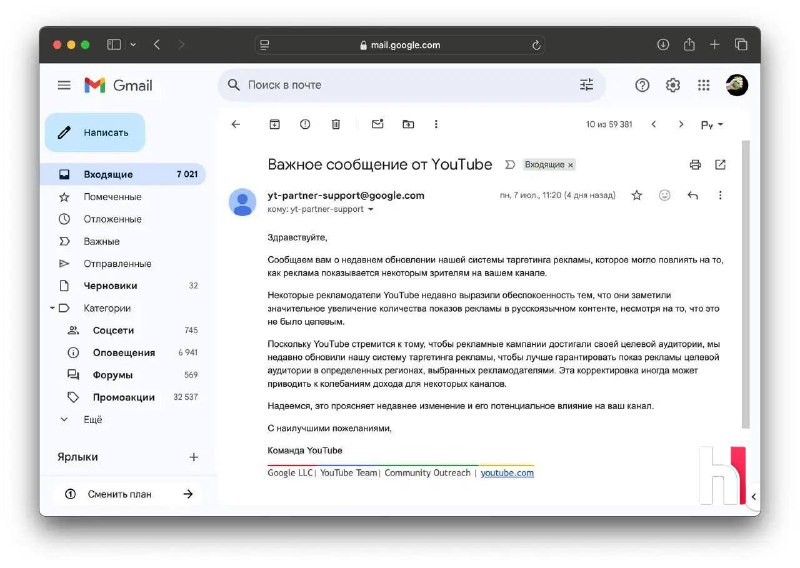The width and height of the screenshot is (800, 568).
Task: Mark the email as unread
Action: [x=378, y=124]
